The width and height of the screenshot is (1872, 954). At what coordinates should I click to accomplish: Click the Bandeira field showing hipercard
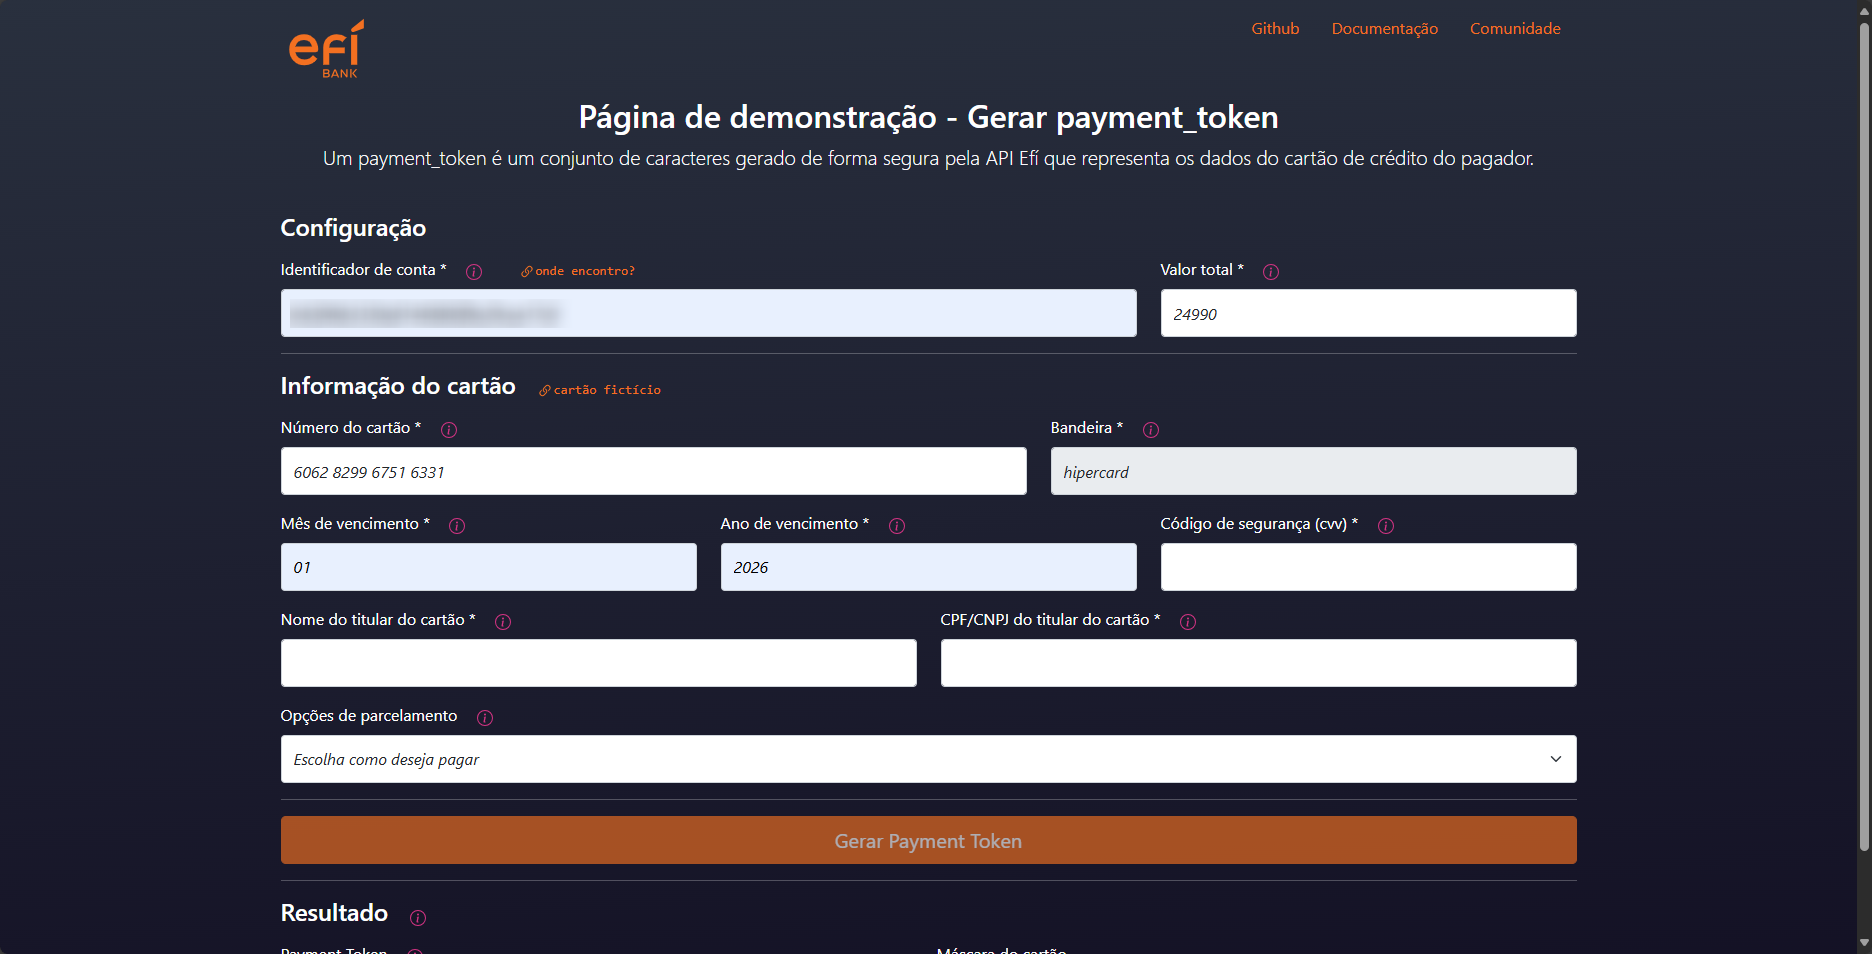click(1313, 471)
